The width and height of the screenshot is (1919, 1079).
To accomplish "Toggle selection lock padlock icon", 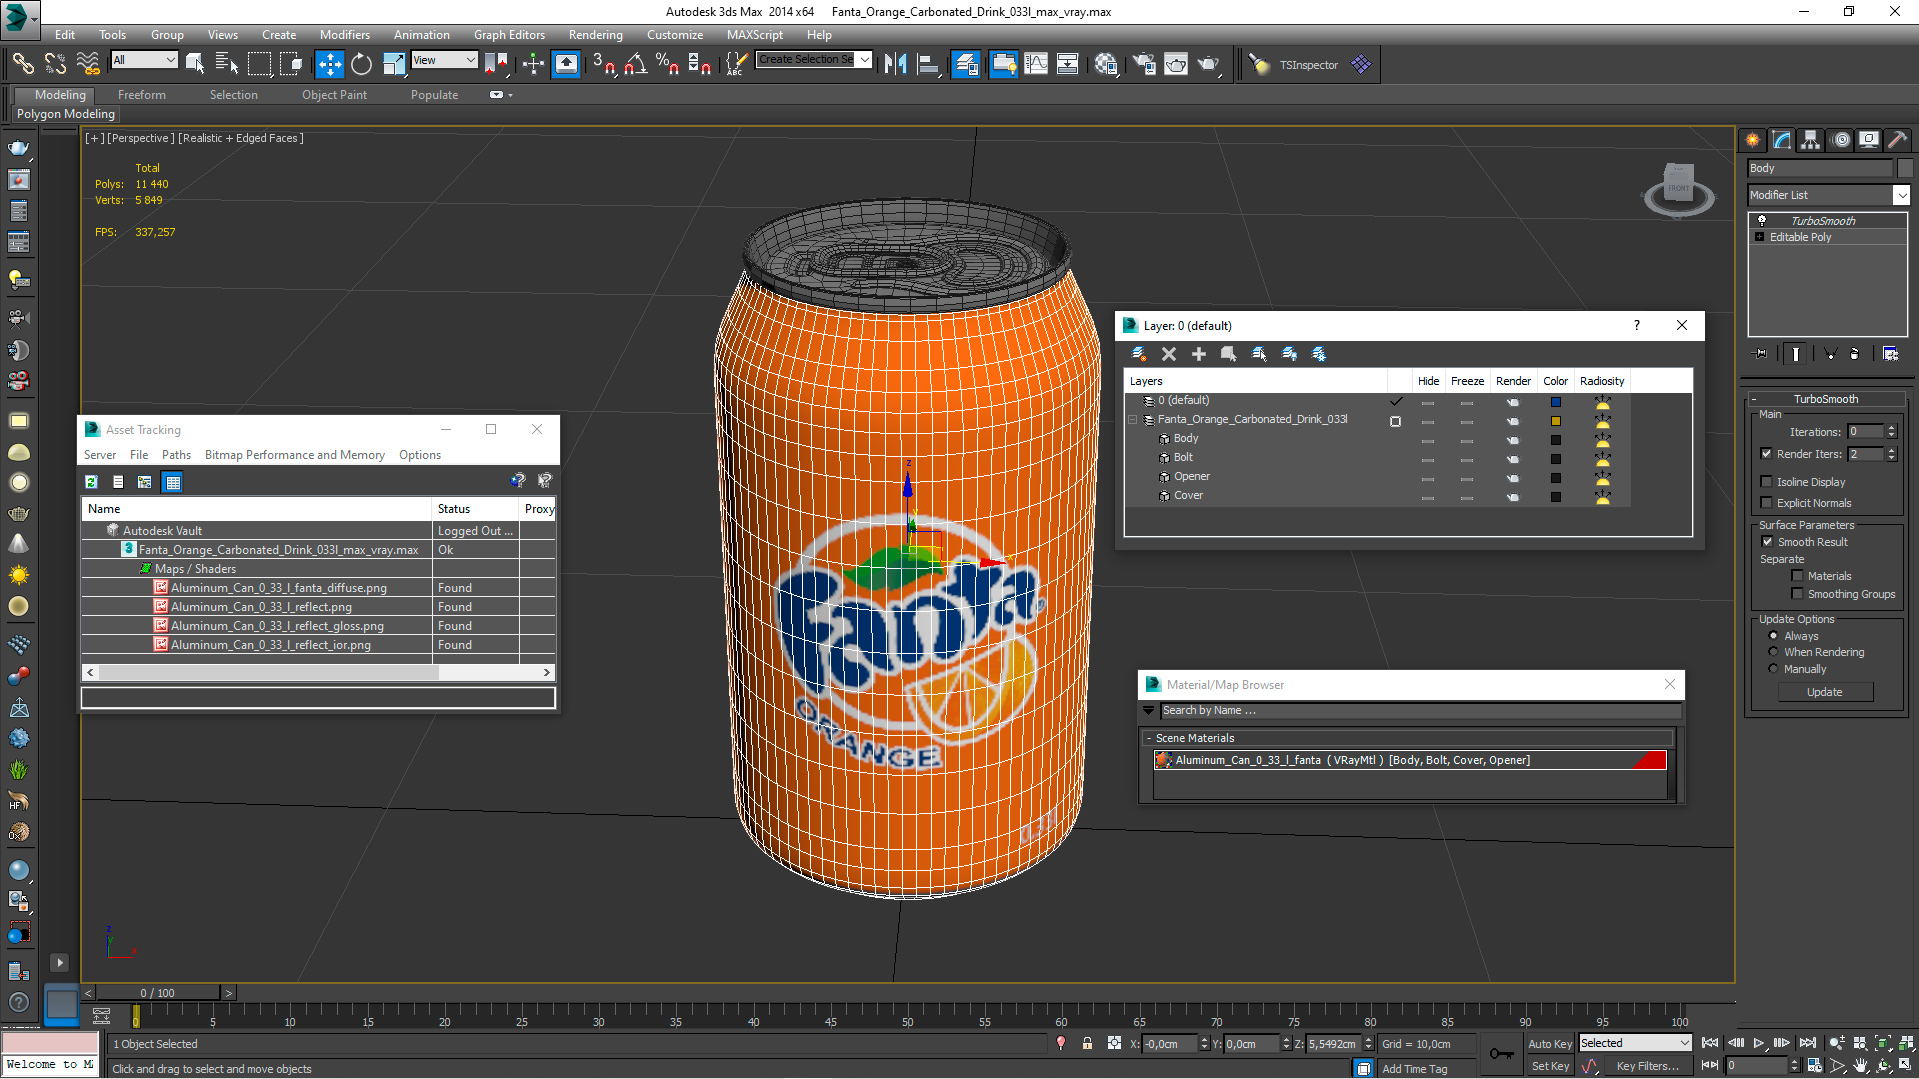I will (1087, 1043).
